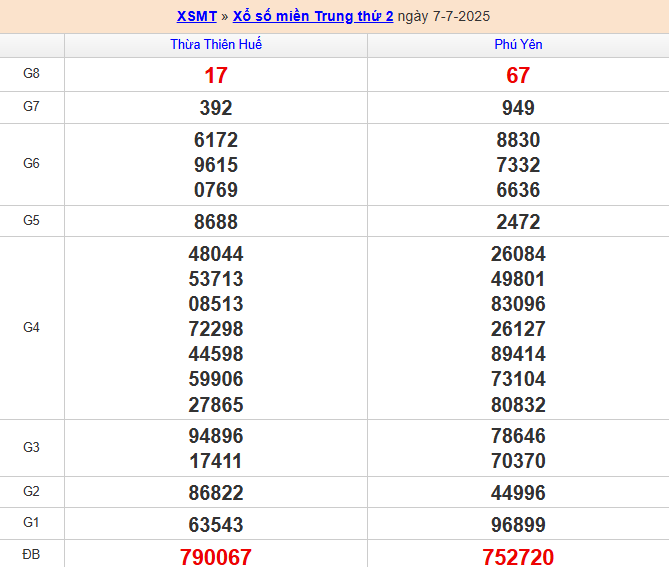
Task: Select G4 number 80832
Action: [518, 405]
